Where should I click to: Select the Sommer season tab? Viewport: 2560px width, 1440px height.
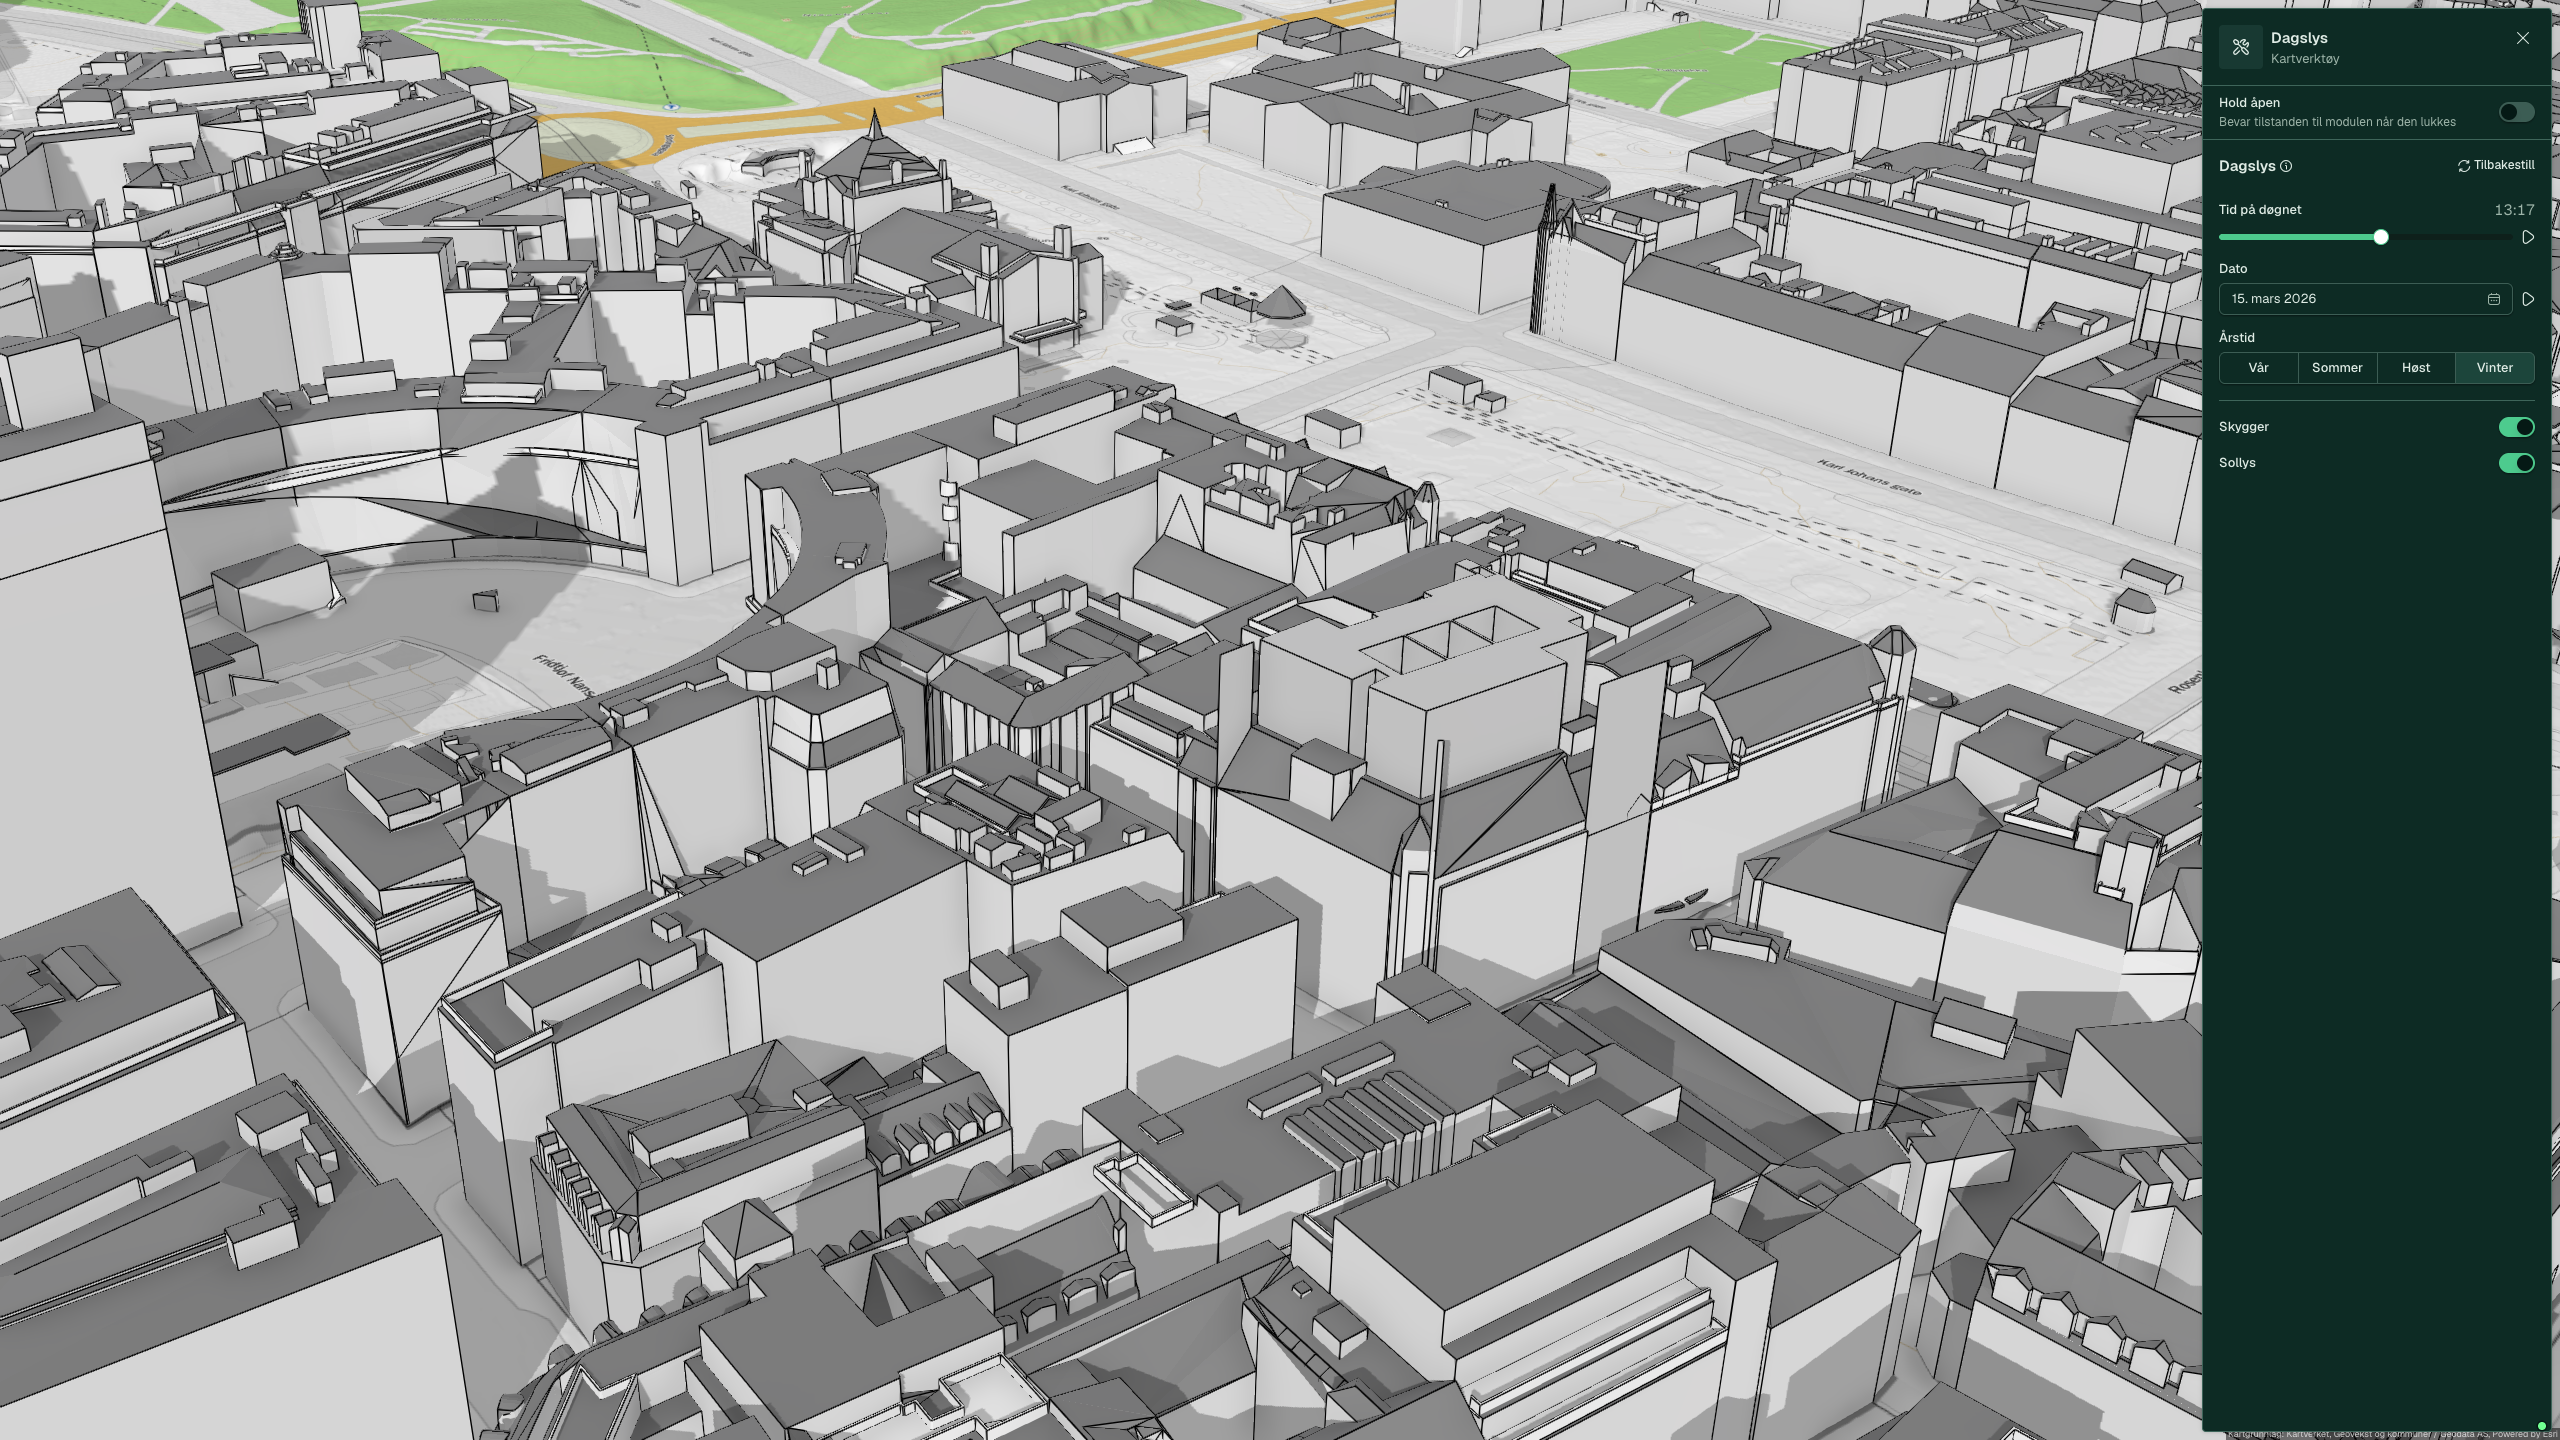coord(2337,368)
